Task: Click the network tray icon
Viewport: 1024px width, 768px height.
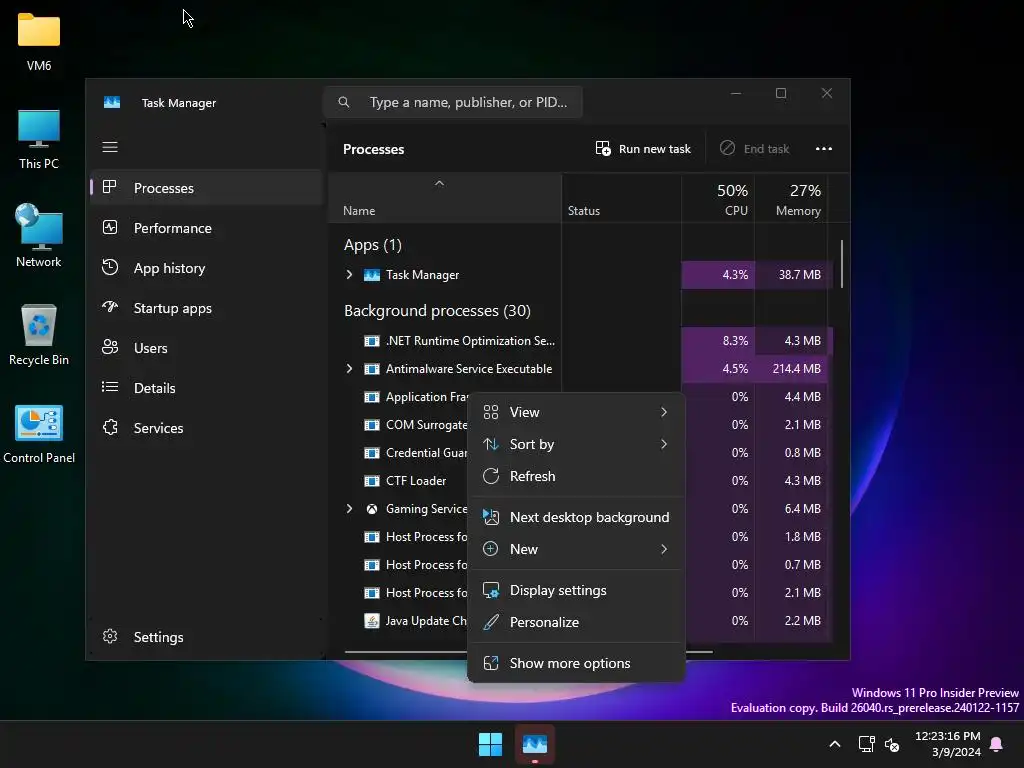Action: coord(867,744)
